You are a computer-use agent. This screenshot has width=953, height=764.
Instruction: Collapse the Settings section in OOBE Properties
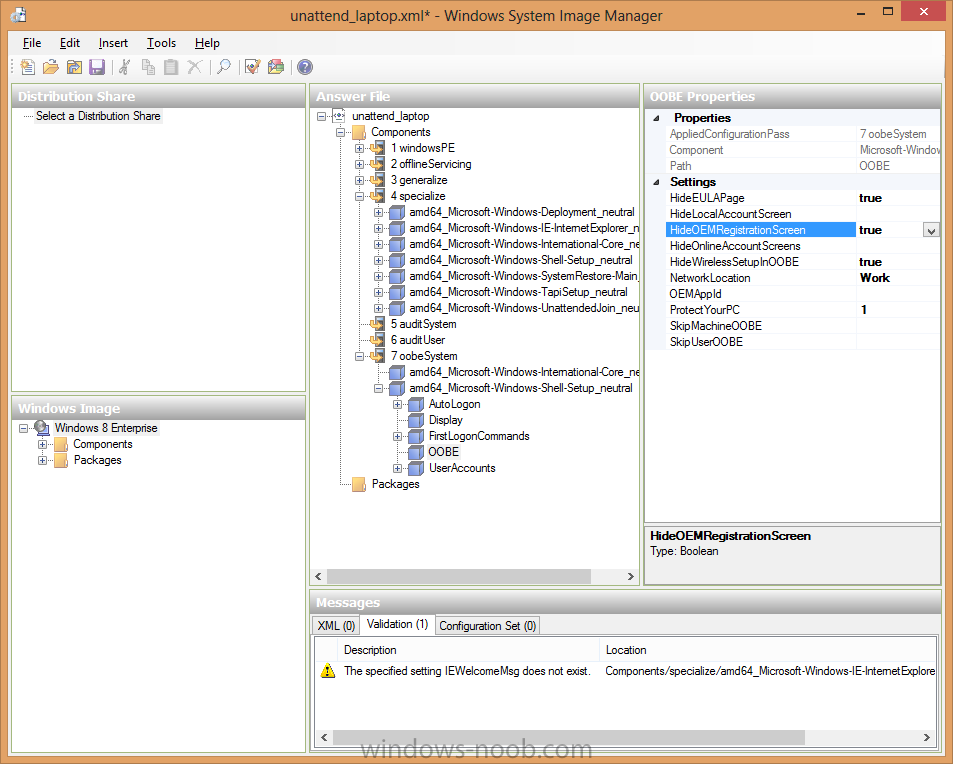pyautogui.click(x=656, y=182)
